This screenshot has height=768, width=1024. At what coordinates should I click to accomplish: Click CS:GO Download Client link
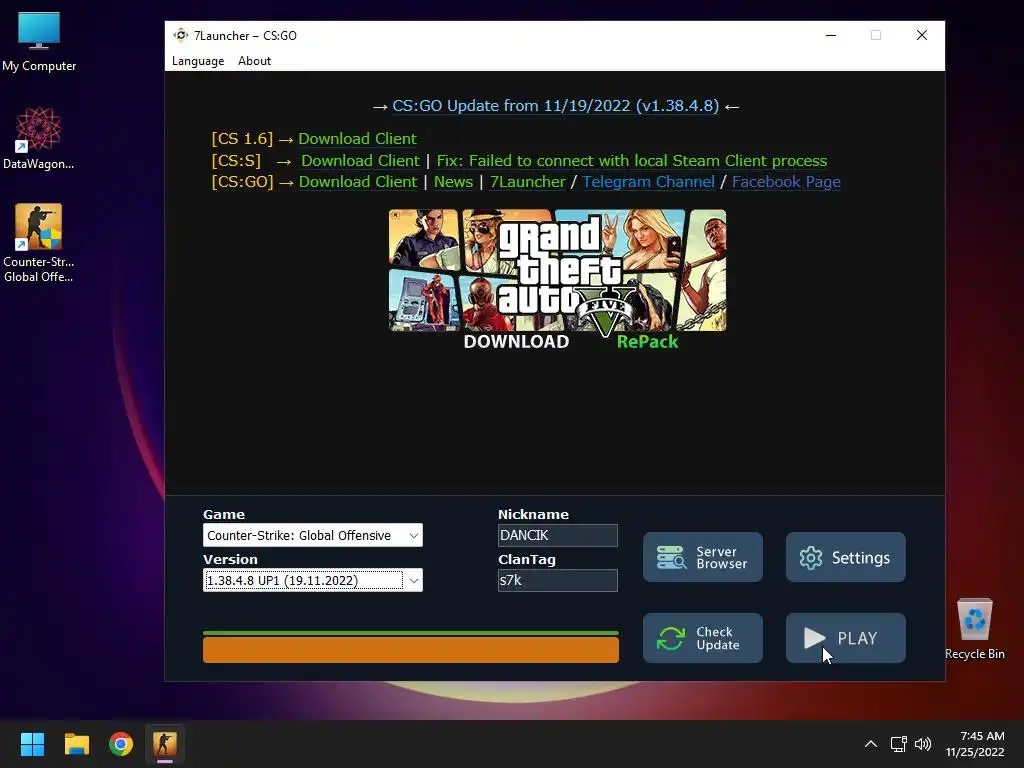tap(358, 182)
